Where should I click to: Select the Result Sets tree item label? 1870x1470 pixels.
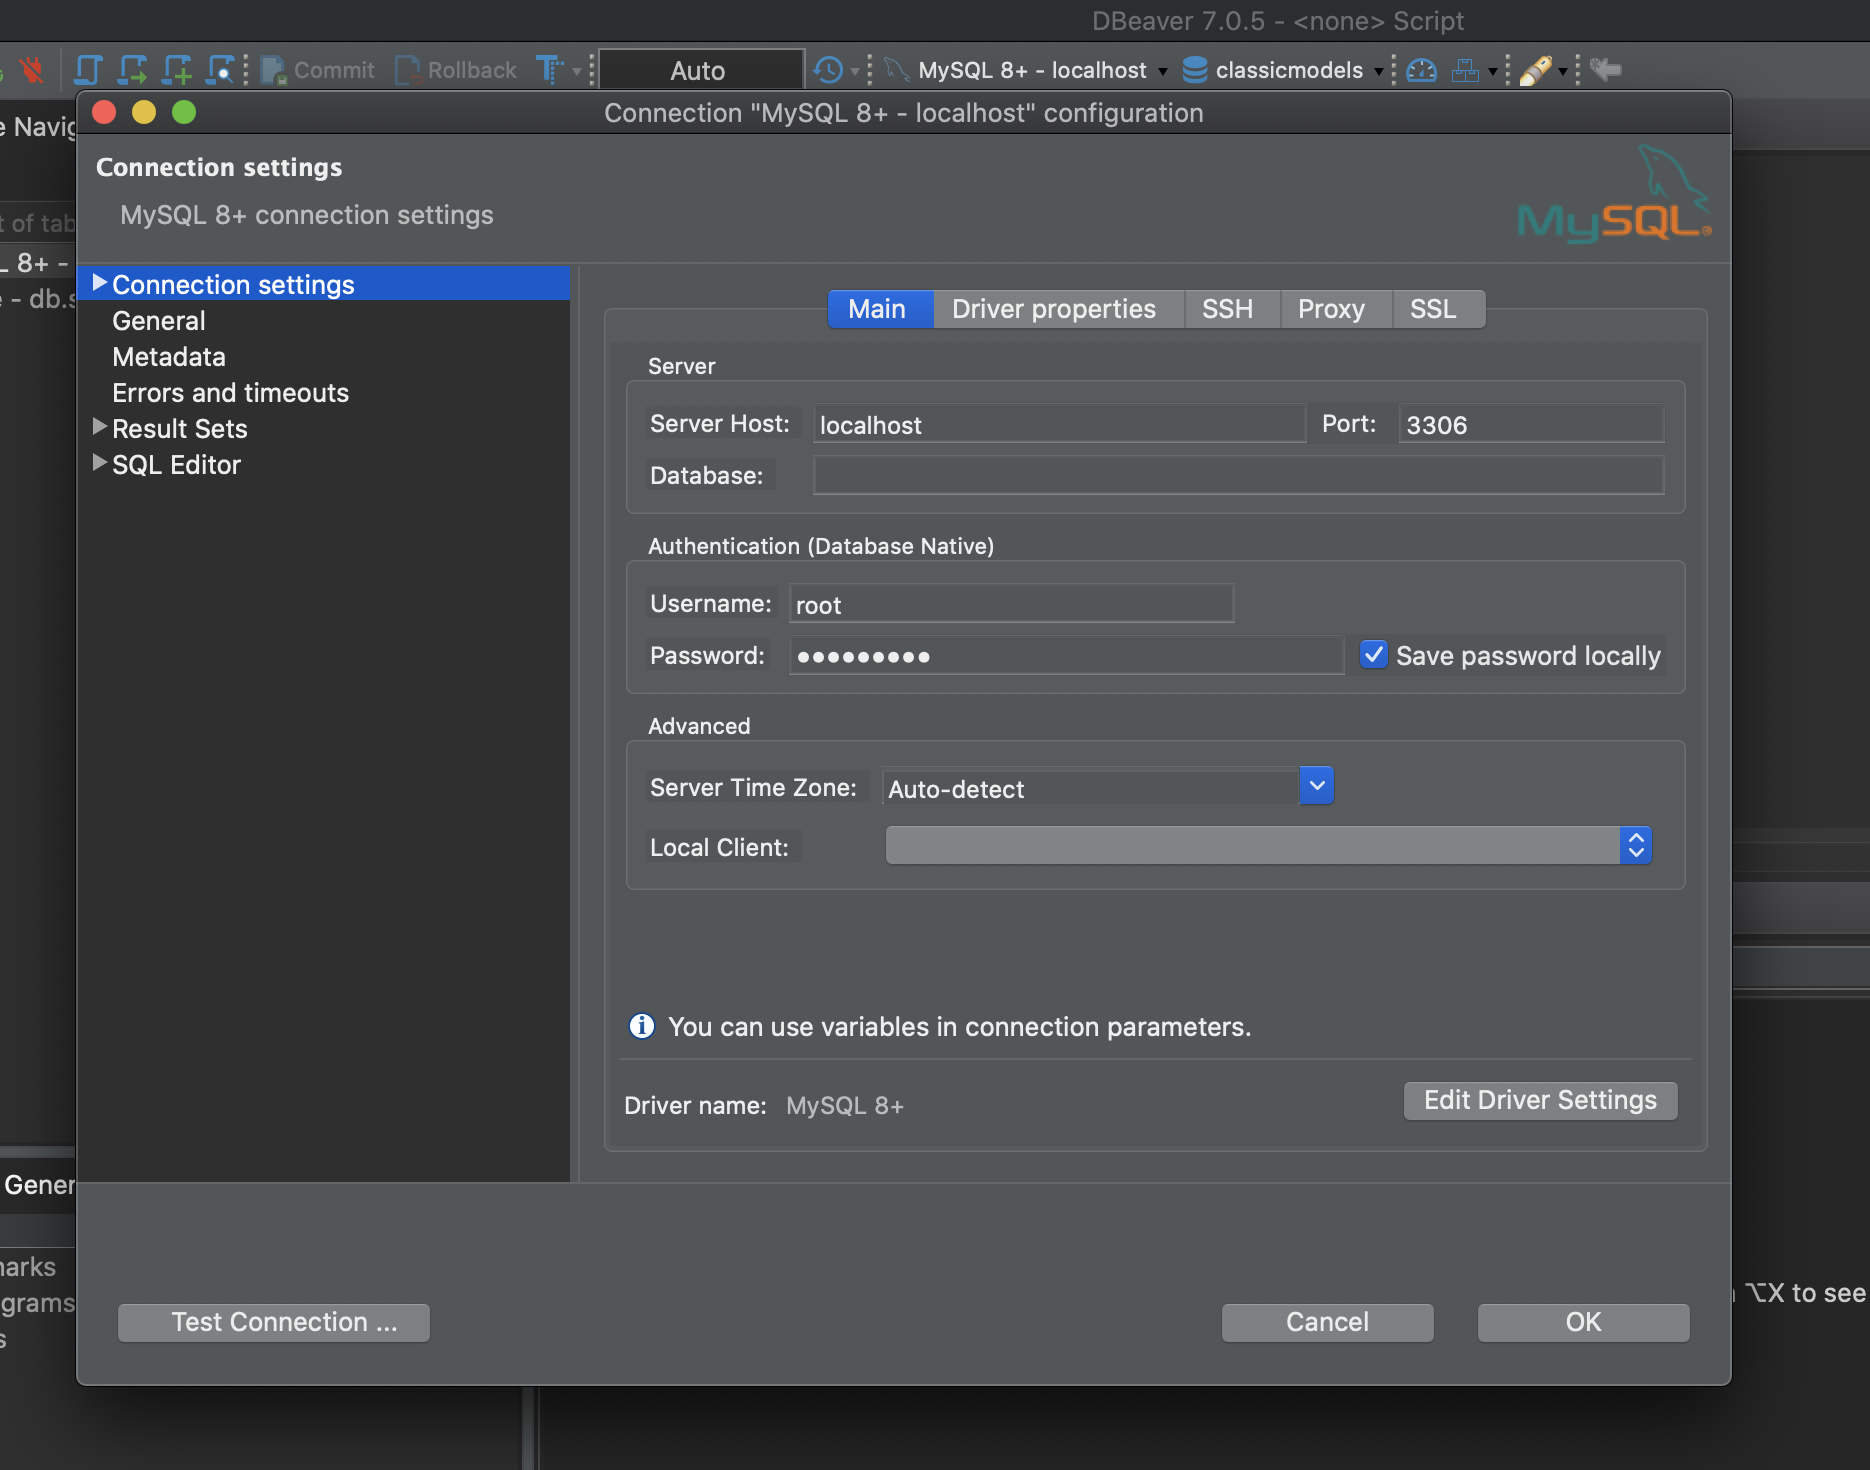click(180, 429)
